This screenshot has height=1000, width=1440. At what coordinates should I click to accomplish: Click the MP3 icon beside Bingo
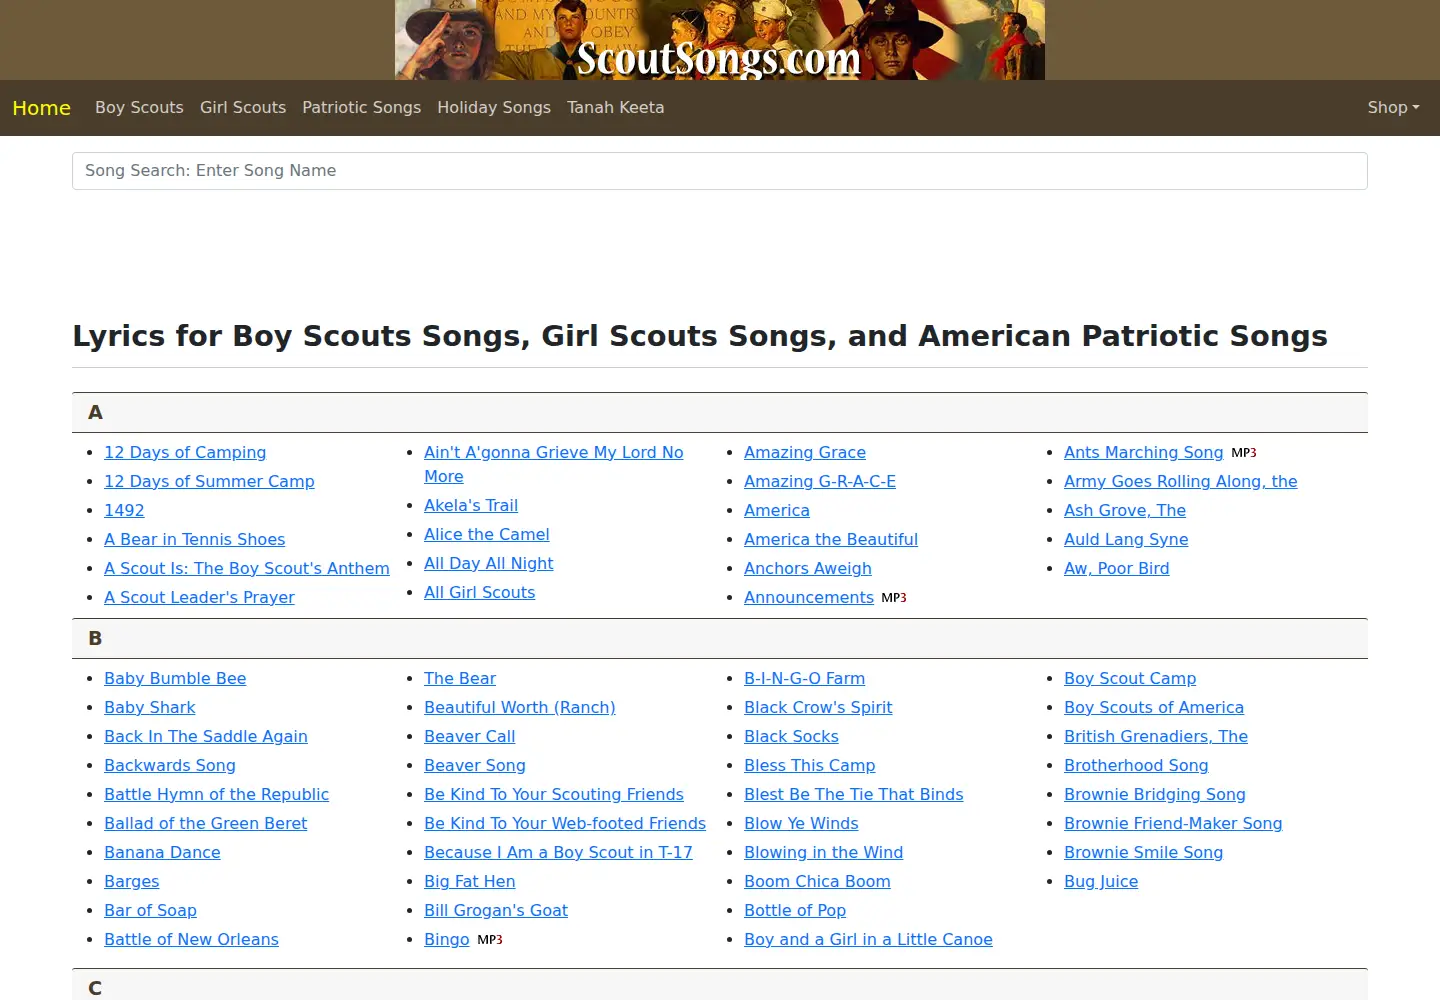[490, 940]
